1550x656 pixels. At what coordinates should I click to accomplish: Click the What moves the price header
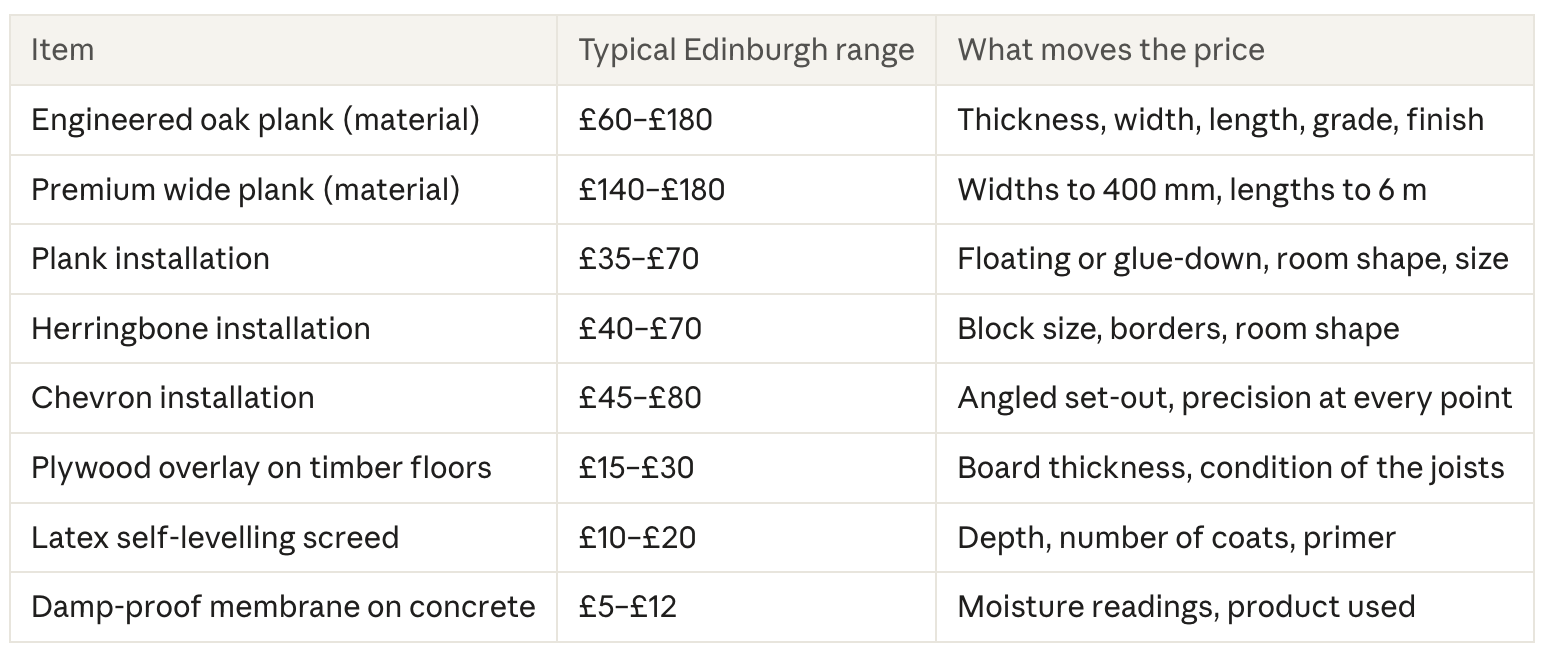(x=1234, y=50)
